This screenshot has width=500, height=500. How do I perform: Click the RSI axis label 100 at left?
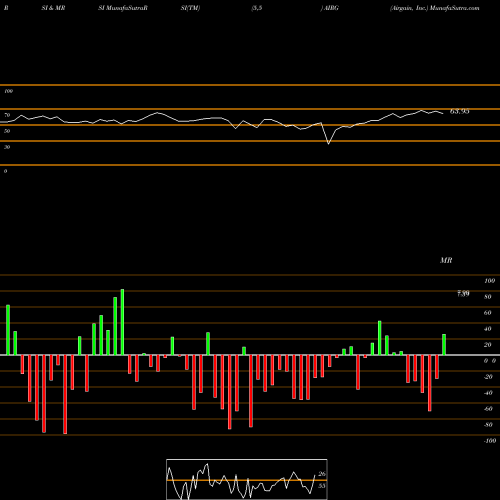pyautogui.click(x=8, y=91)
